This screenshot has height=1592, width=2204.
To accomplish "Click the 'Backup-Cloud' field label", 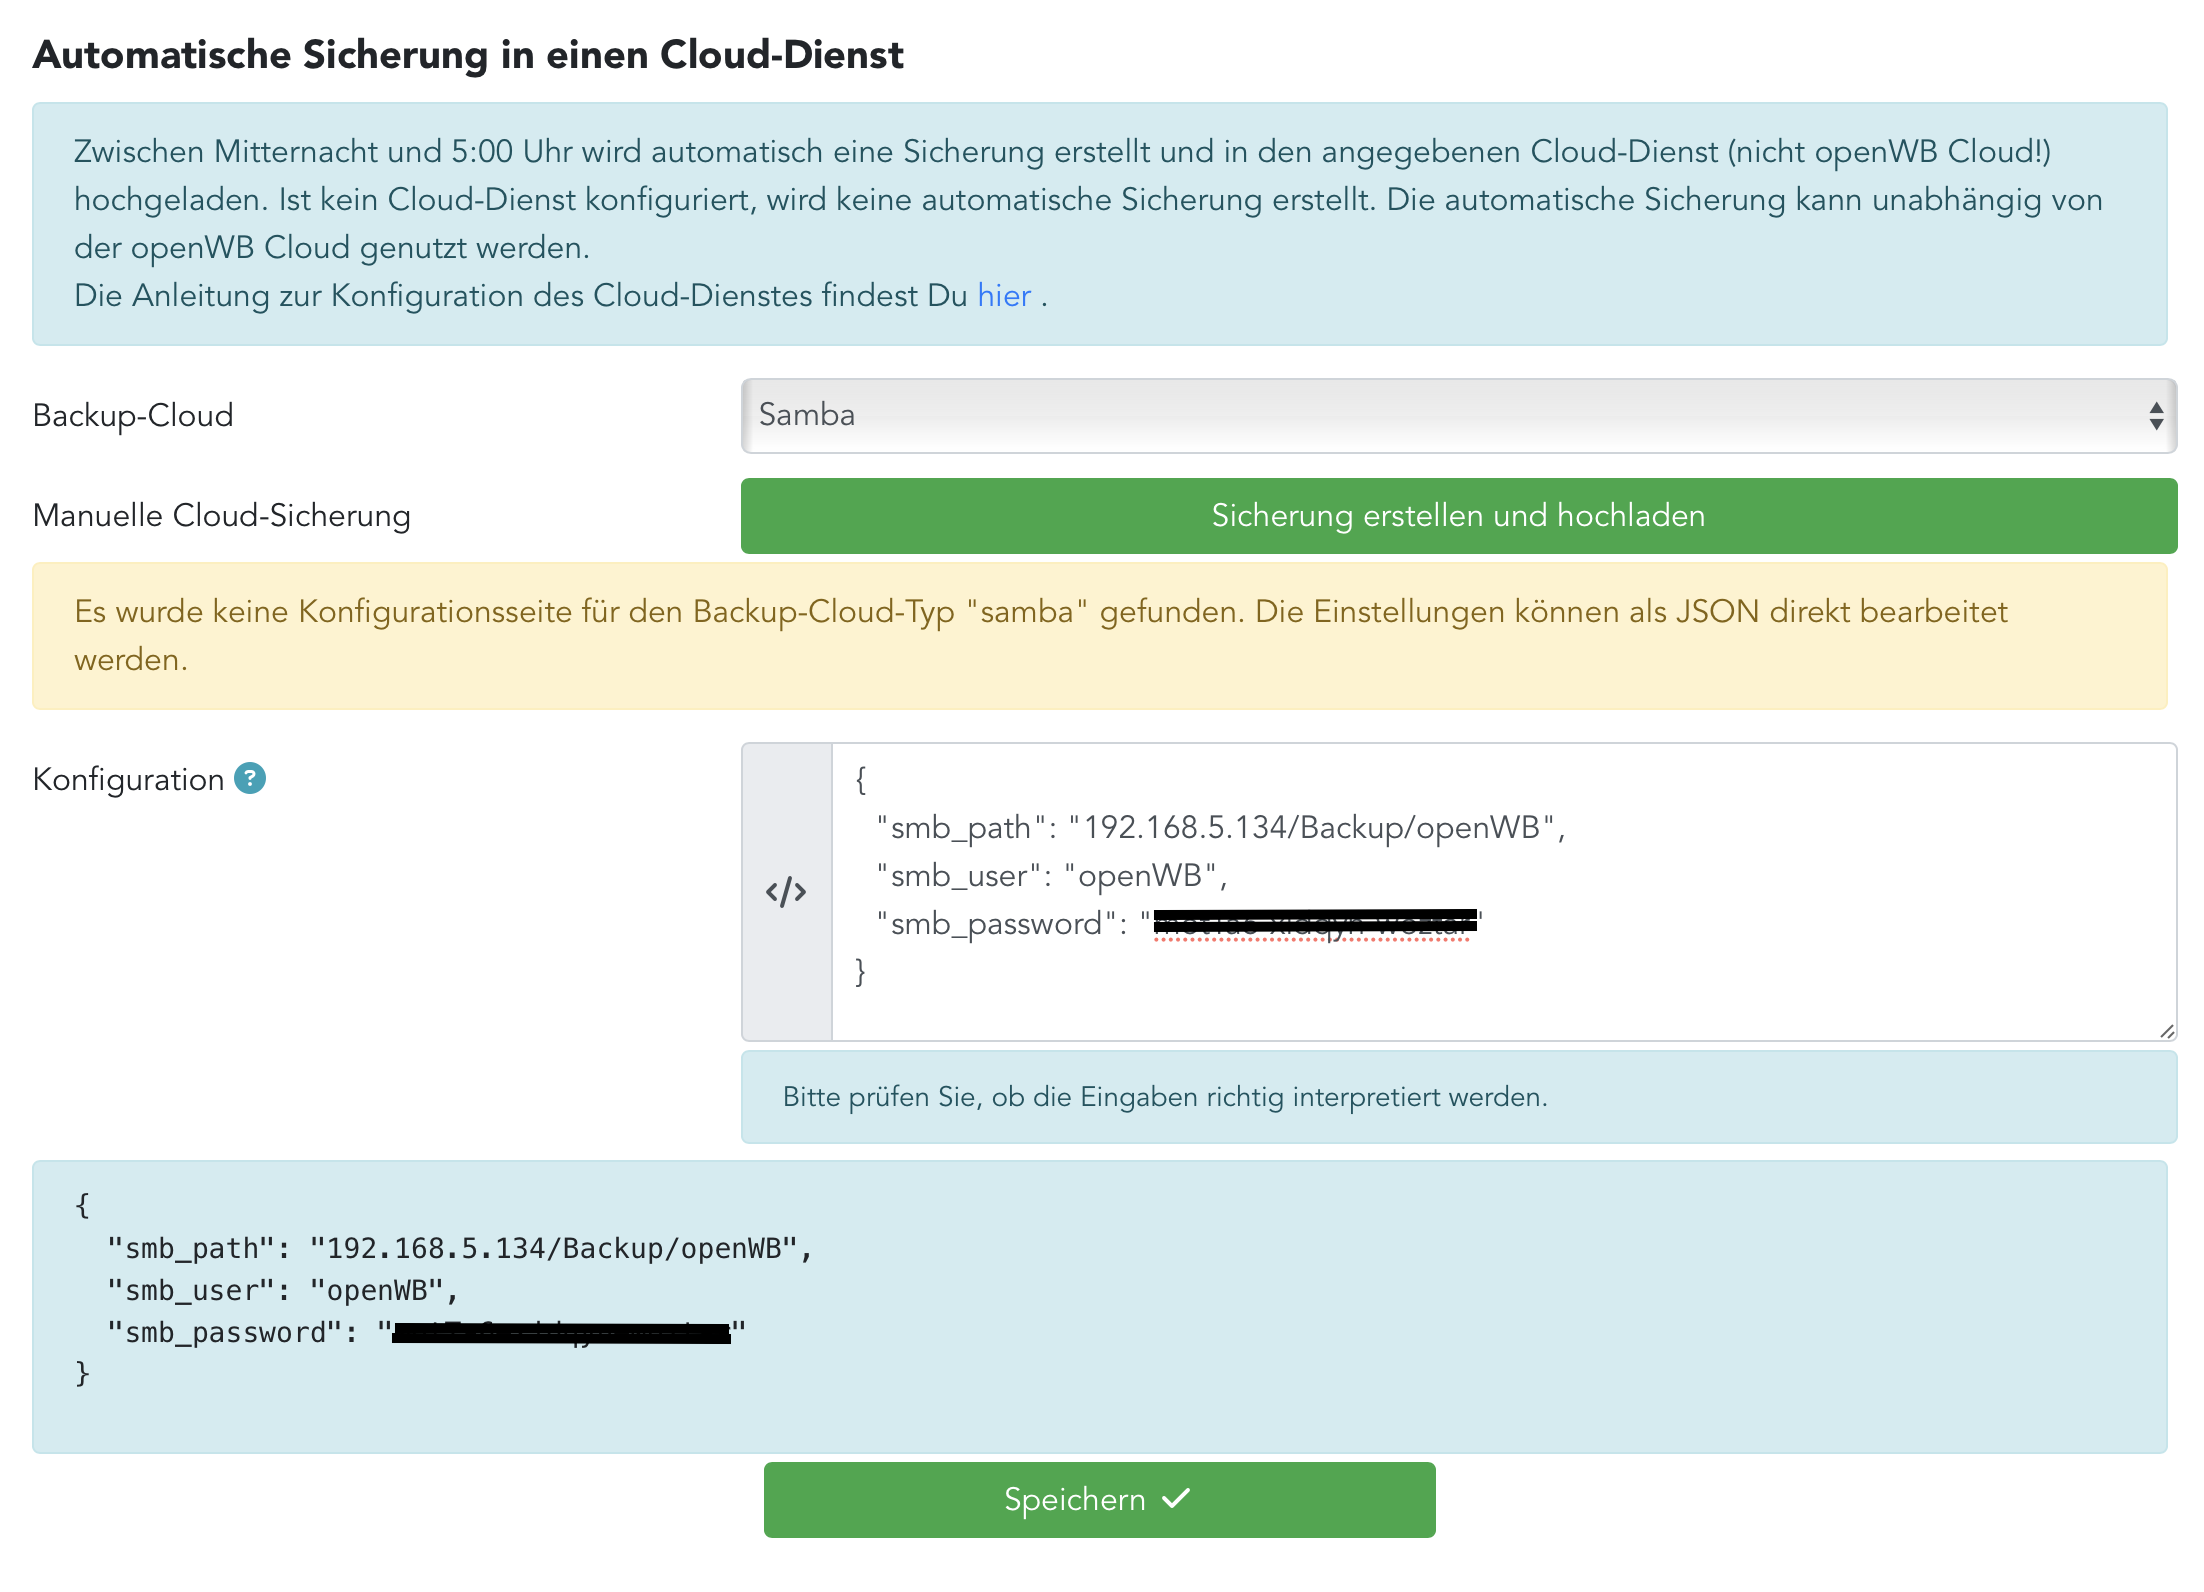I will point(133,416).
